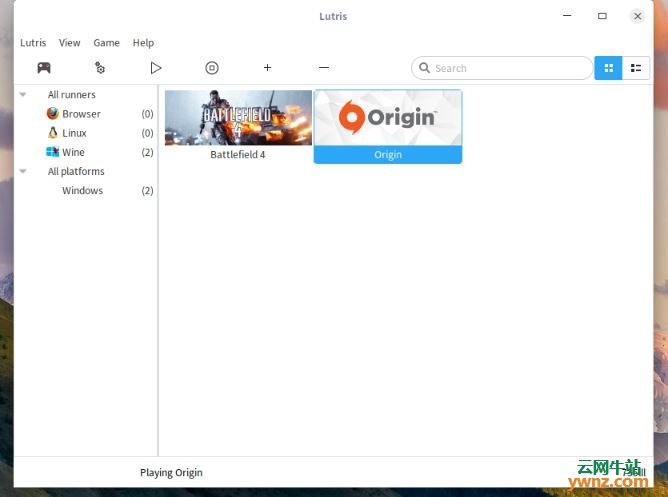Collapse the All platforms tree
668x497 pixels.
pos(23,171)
